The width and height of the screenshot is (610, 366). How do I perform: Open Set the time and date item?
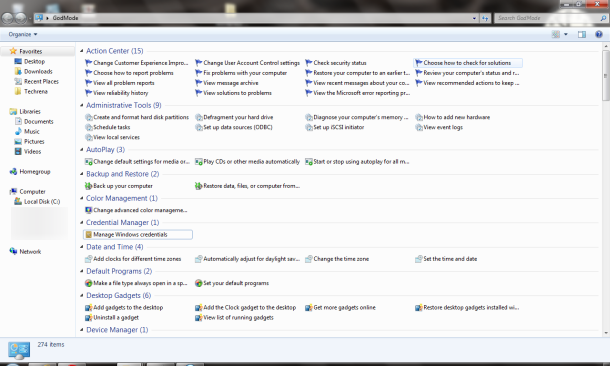446,259
